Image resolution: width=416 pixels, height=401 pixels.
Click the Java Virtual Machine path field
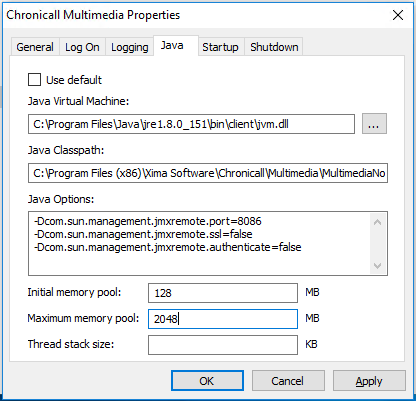(191, 124)
